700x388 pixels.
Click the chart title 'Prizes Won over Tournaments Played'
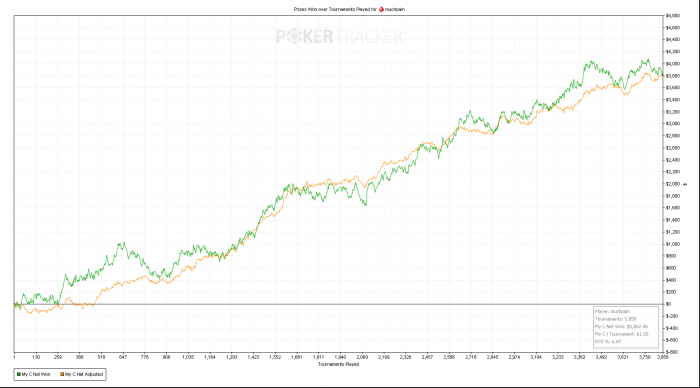click(332, 9)
